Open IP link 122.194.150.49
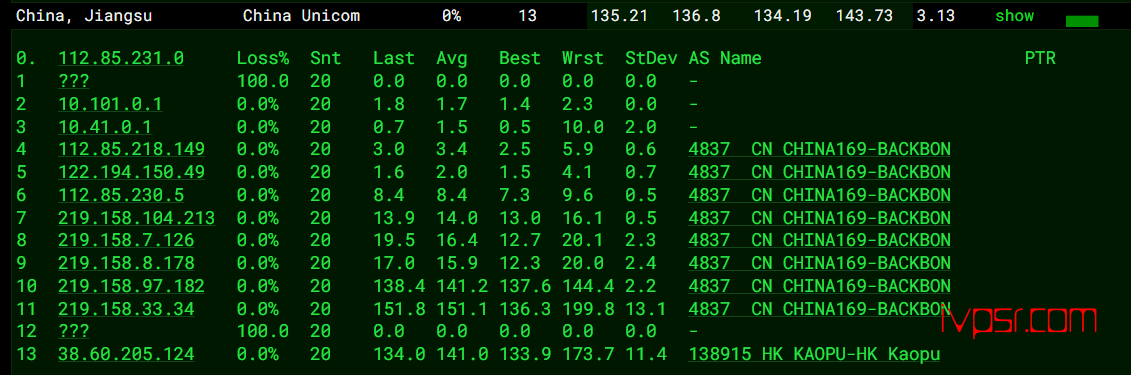This screenshot has height=375, width=1131. click(x=131, y=172)
